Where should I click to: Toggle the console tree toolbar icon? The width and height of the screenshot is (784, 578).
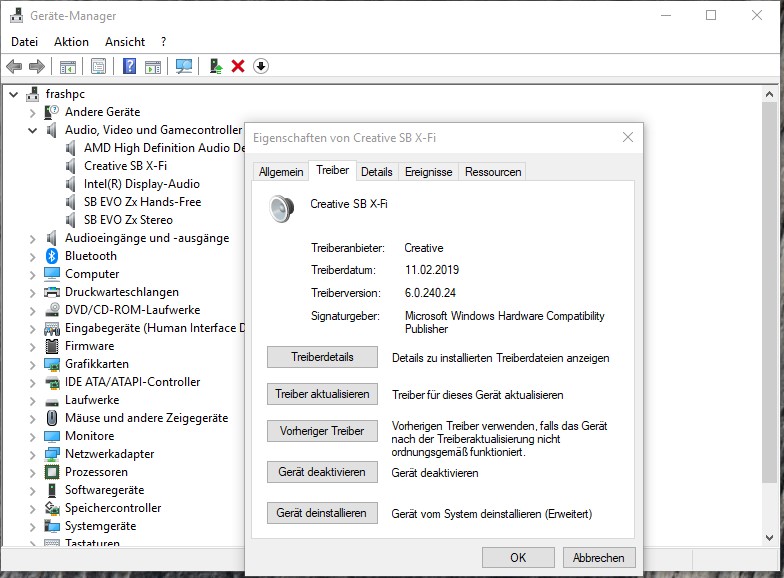coord(68,66)
